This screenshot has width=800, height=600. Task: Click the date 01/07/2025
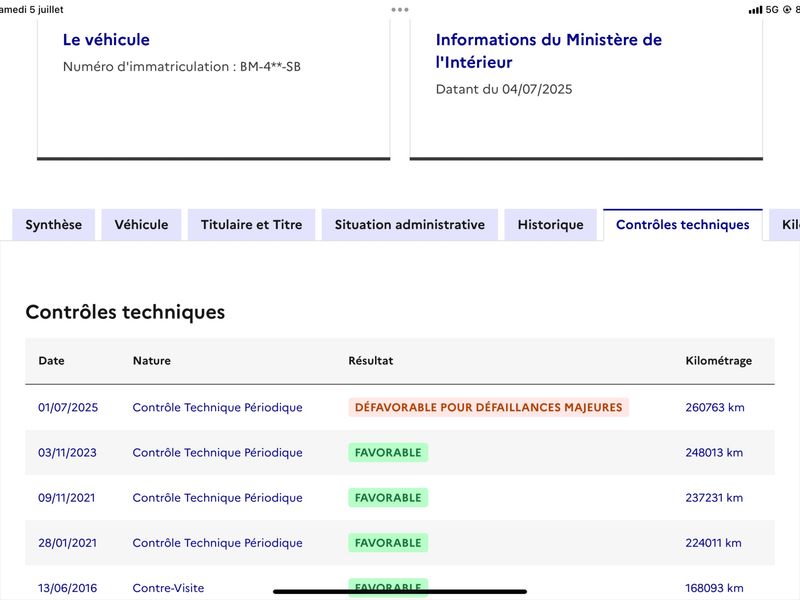click(68, 408)
